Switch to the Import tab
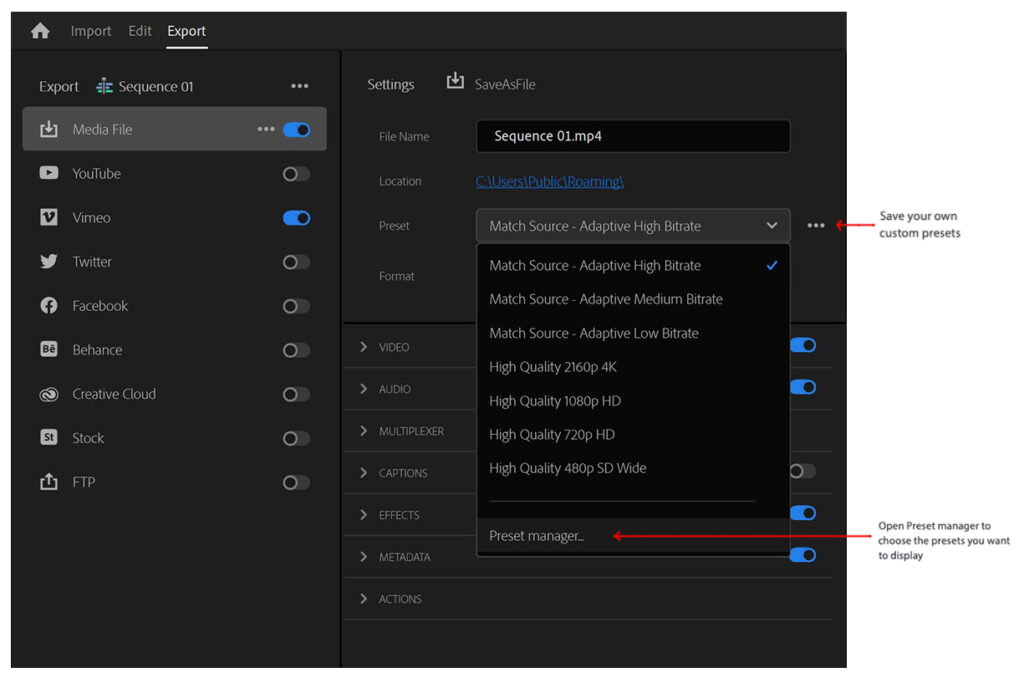The image size is (1024, 683). 91,31
